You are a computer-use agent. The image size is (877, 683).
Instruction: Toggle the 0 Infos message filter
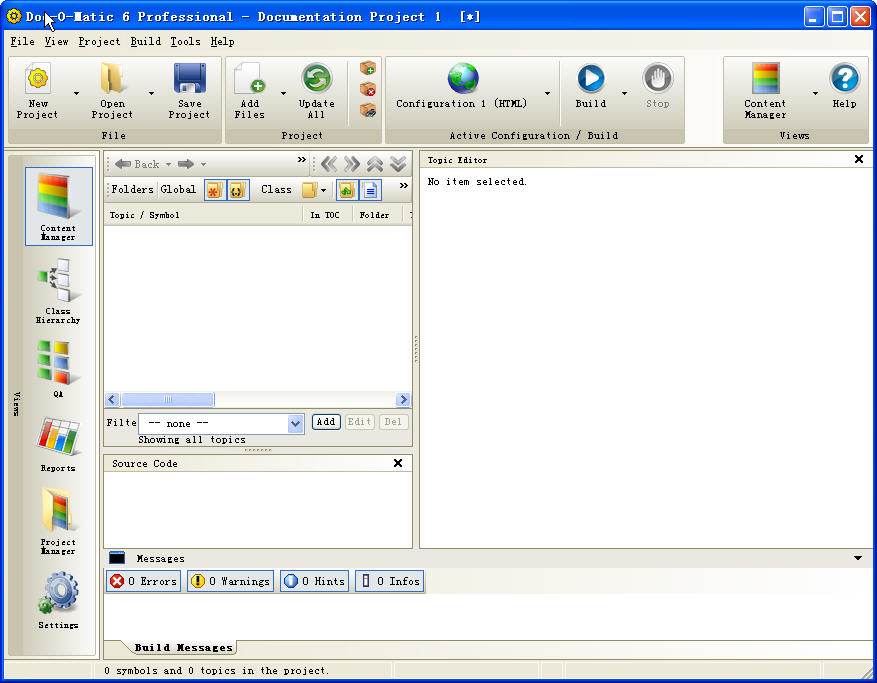tap(390, 581)
